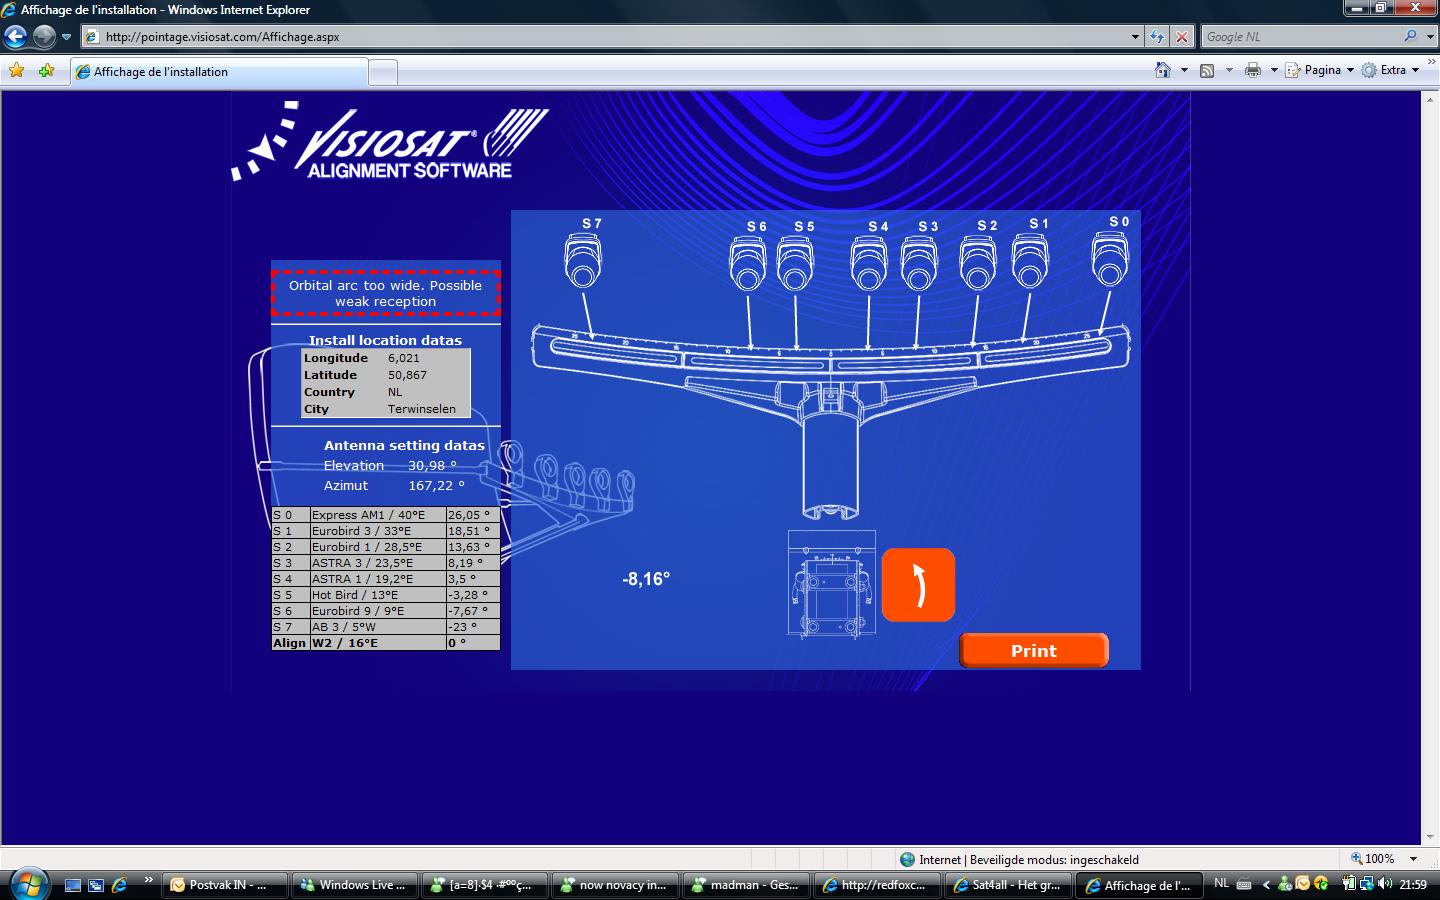
Task: Click the Show Desktop quick launch icon
Action: point(72,885)
